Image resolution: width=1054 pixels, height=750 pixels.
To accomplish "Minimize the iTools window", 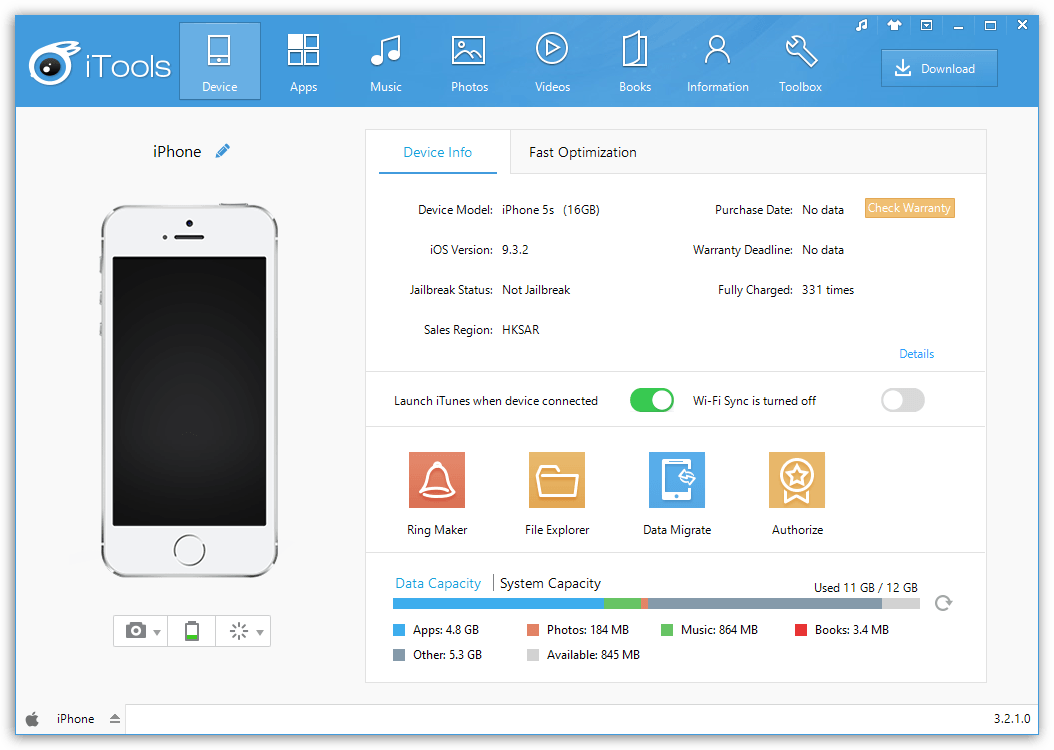I will pos(959,26).
